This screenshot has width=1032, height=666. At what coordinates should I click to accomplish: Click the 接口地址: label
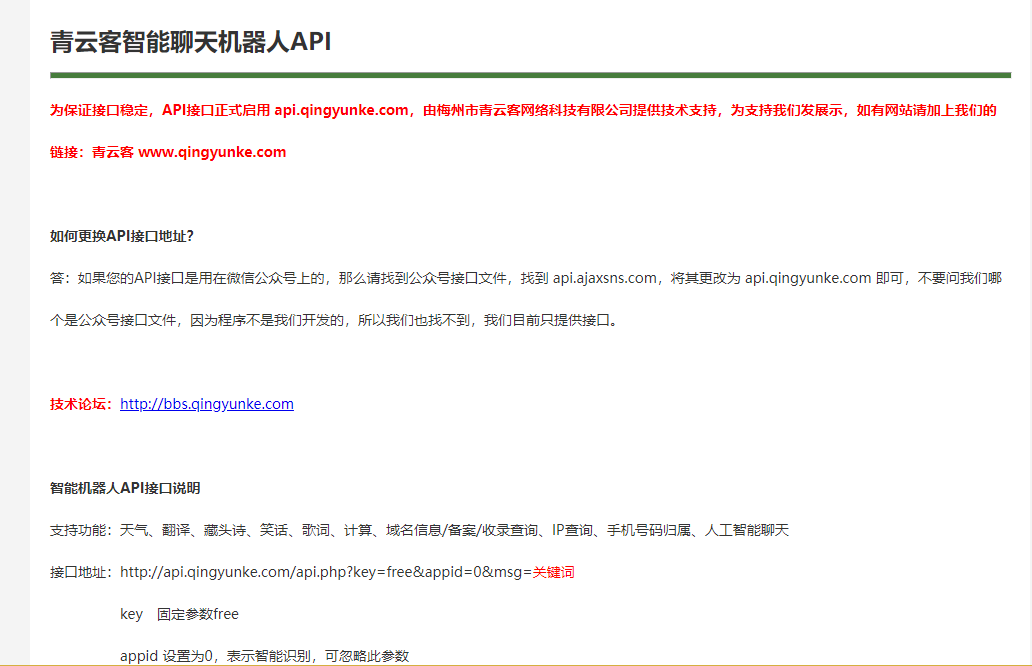tap(82, 573)
